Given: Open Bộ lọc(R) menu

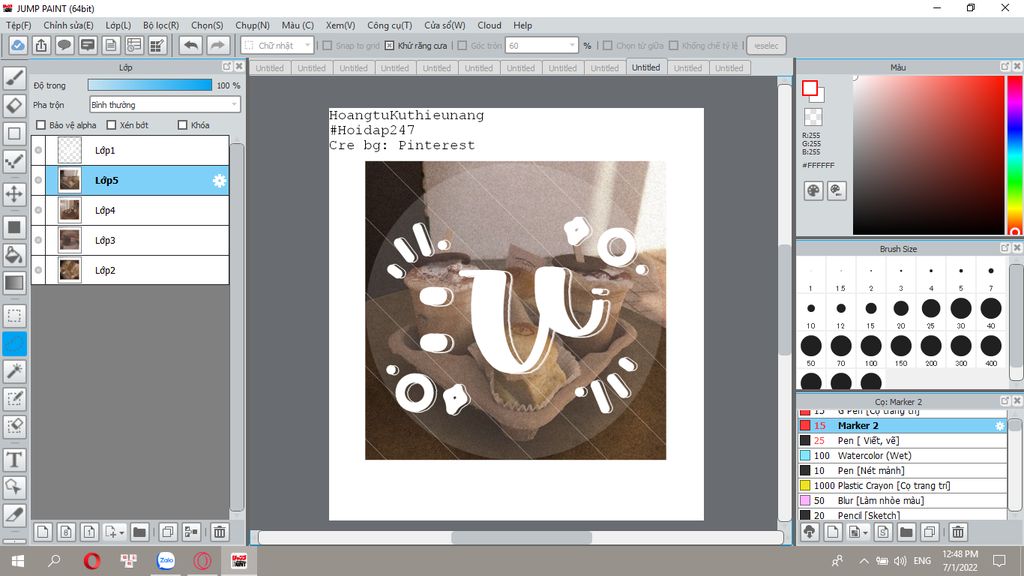Looking at the screenshot, I should (161, 25).
